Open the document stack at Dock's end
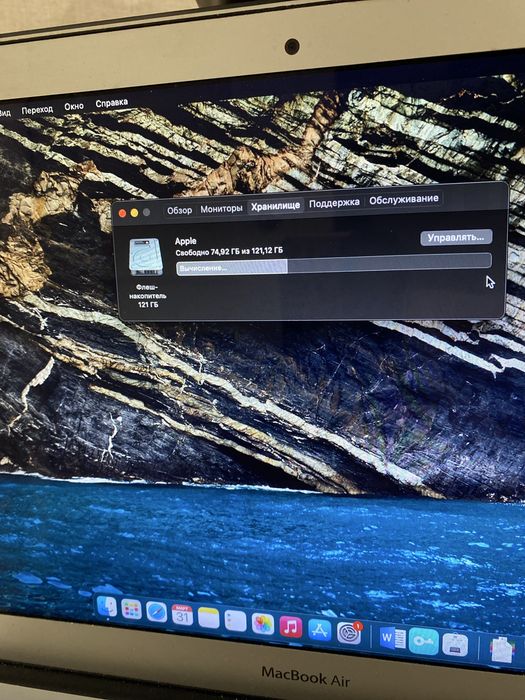The image size is (525, 700). pyautogui.click(x=502, y=650)
